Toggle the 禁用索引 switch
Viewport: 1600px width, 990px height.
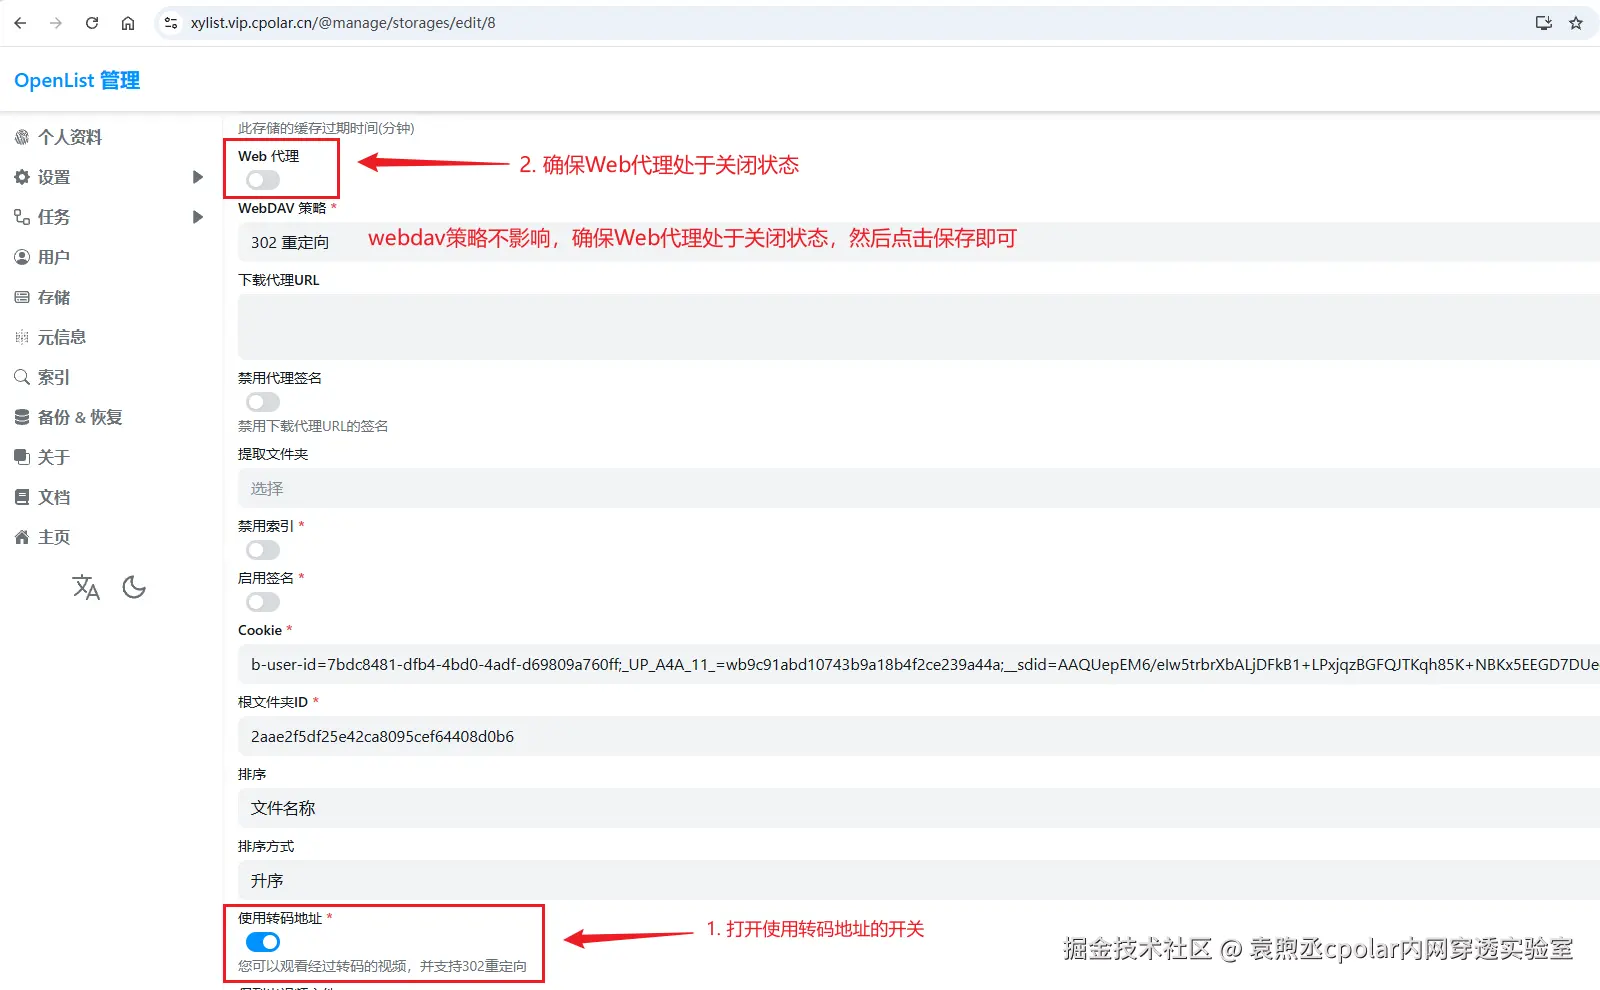[263, 550]
